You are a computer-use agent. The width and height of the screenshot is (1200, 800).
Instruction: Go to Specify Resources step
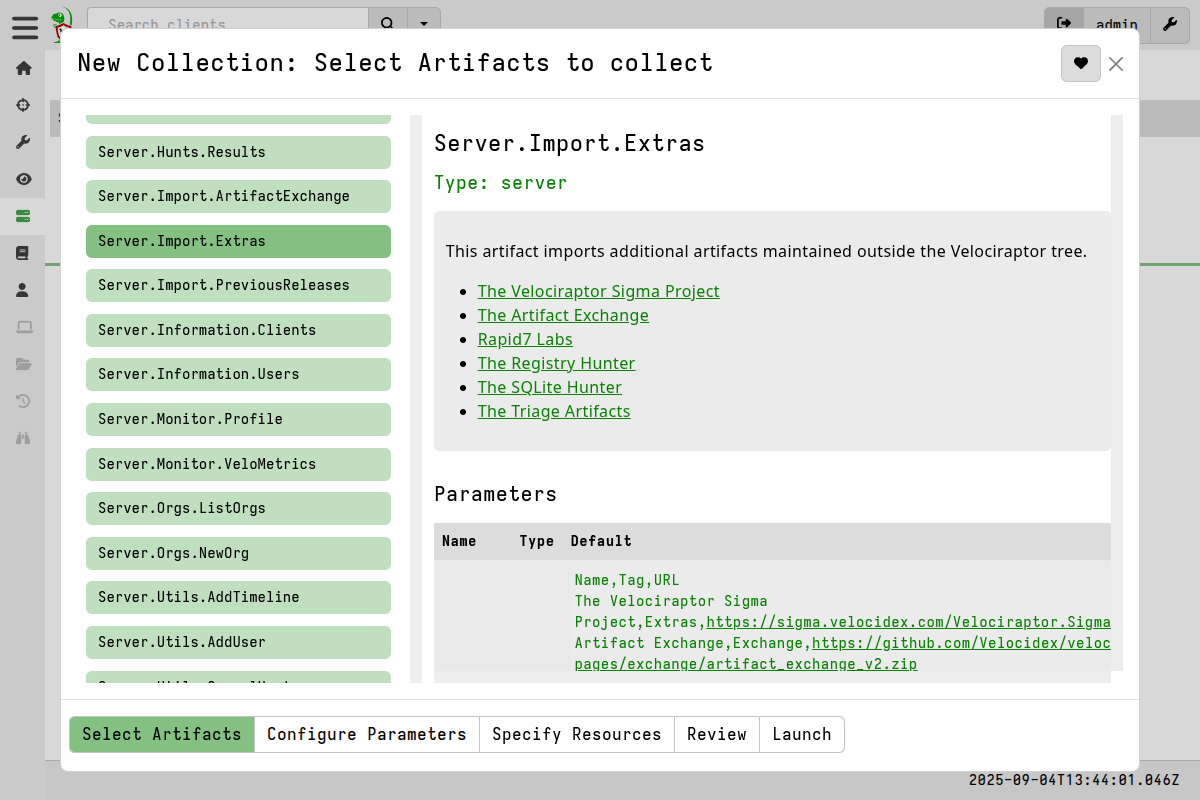click(x=576, y=734)
